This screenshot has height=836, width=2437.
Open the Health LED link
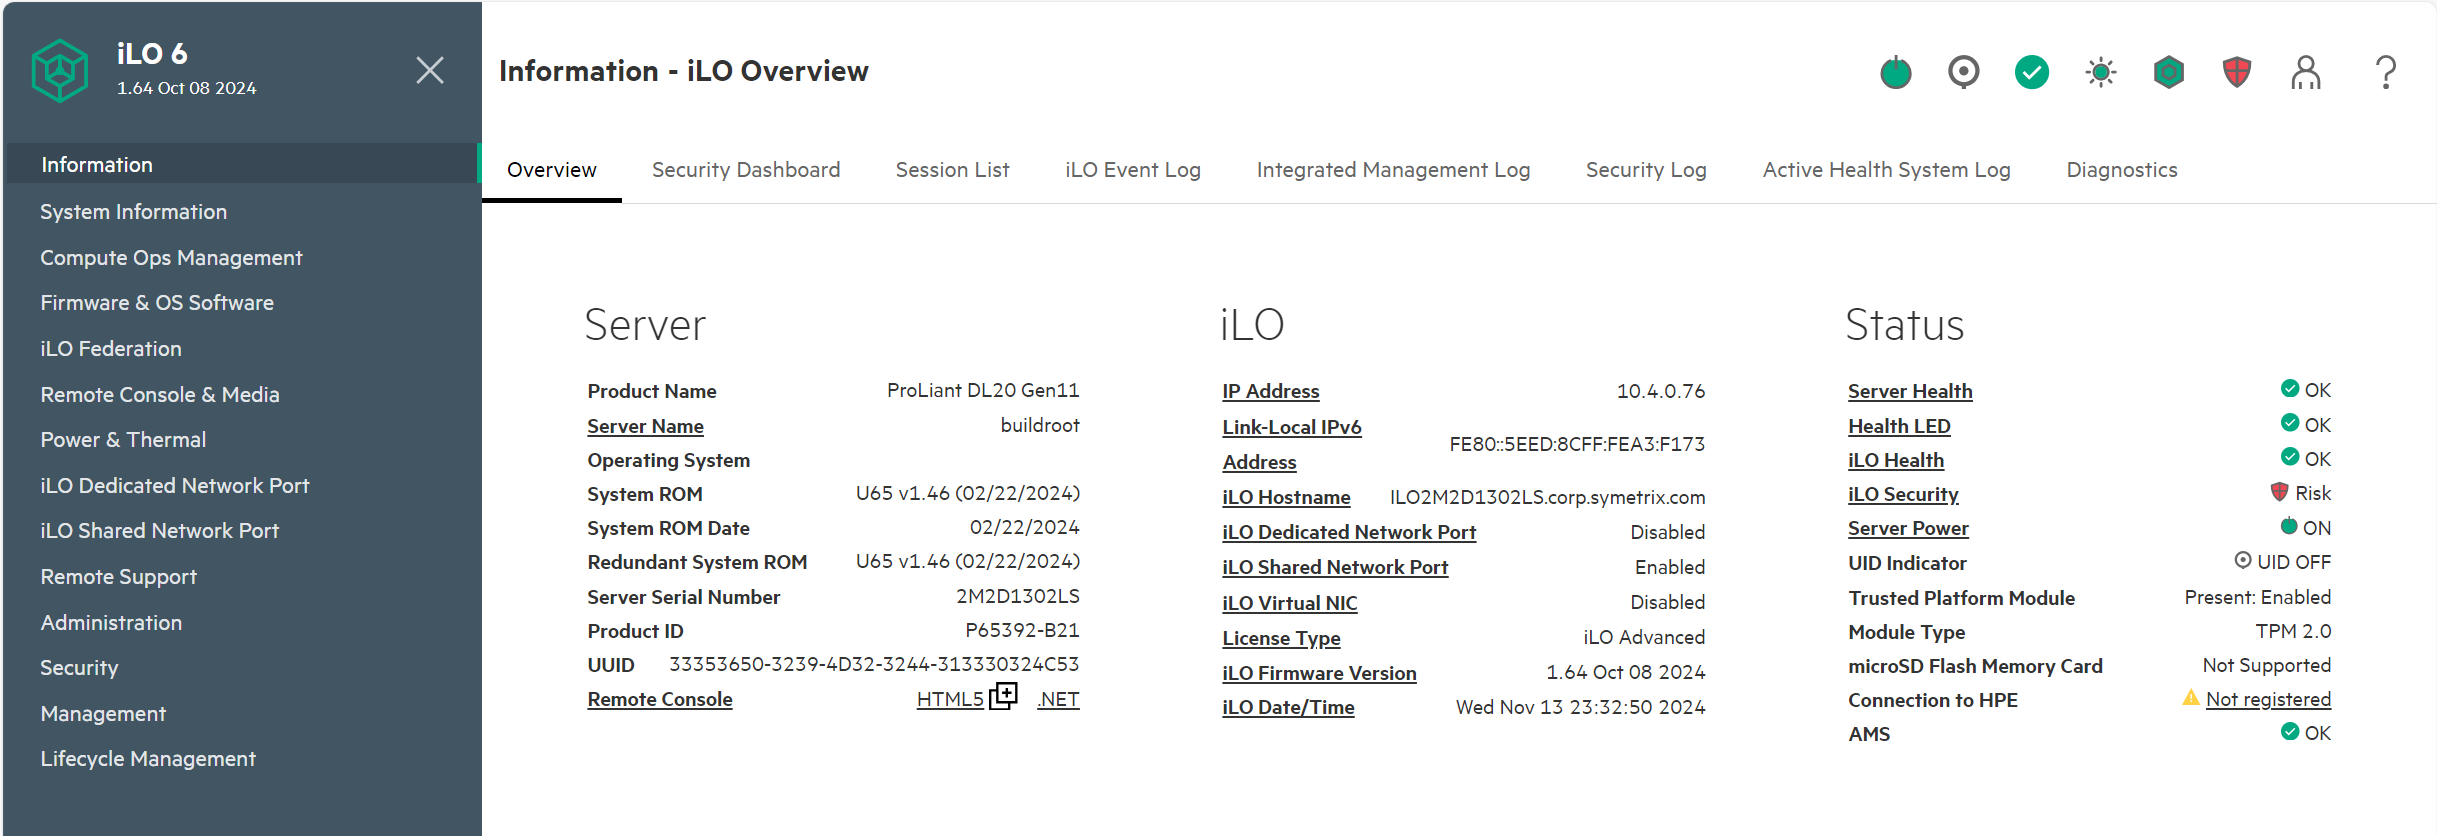point(1899,426)
